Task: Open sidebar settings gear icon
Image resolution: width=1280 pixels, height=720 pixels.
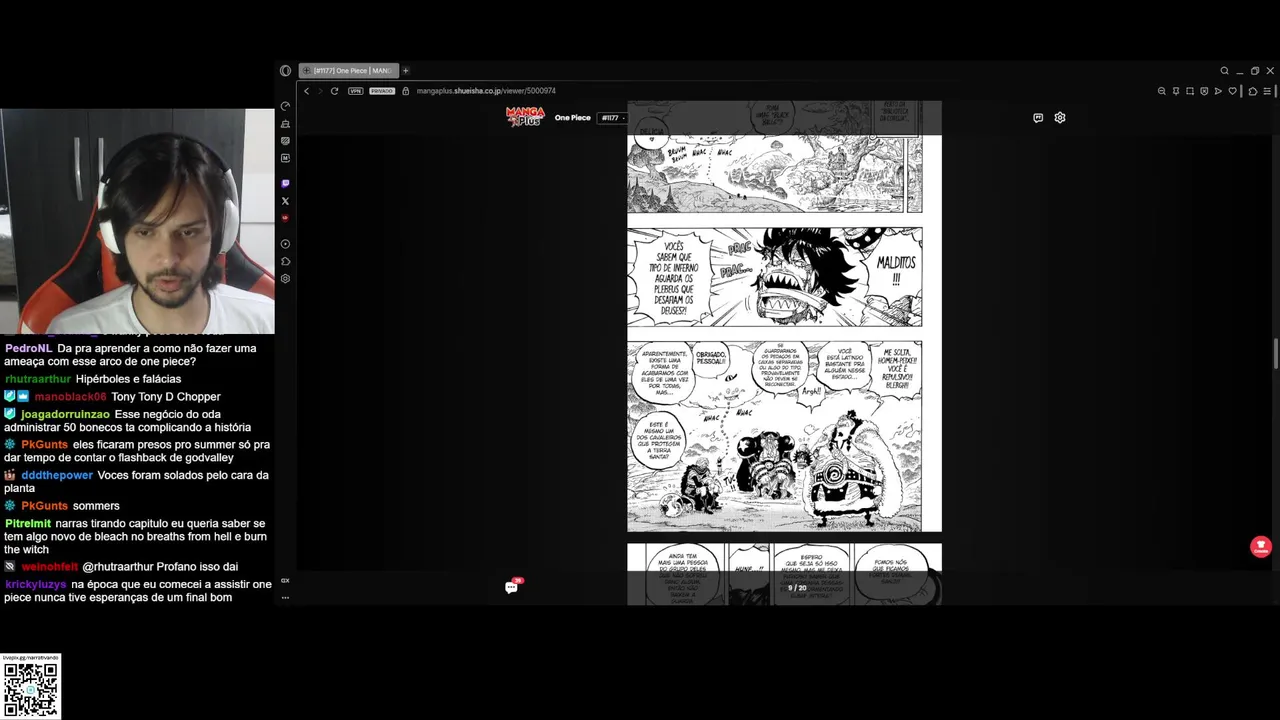Action: (x=285, y=279)
